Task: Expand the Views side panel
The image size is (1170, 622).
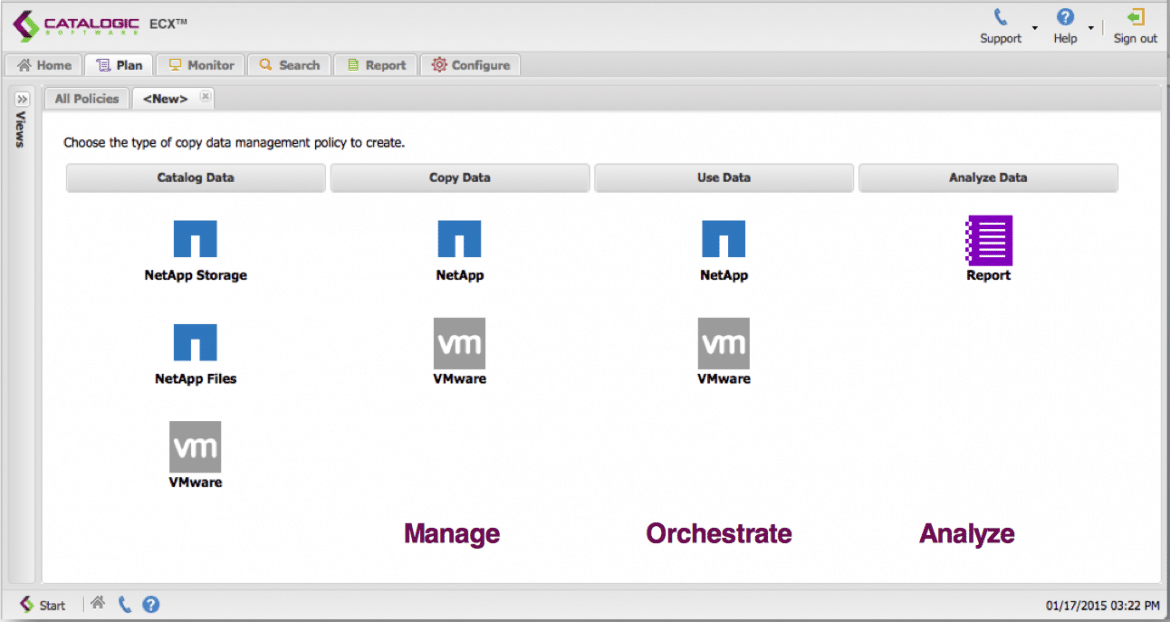Action: click(22, 99)
